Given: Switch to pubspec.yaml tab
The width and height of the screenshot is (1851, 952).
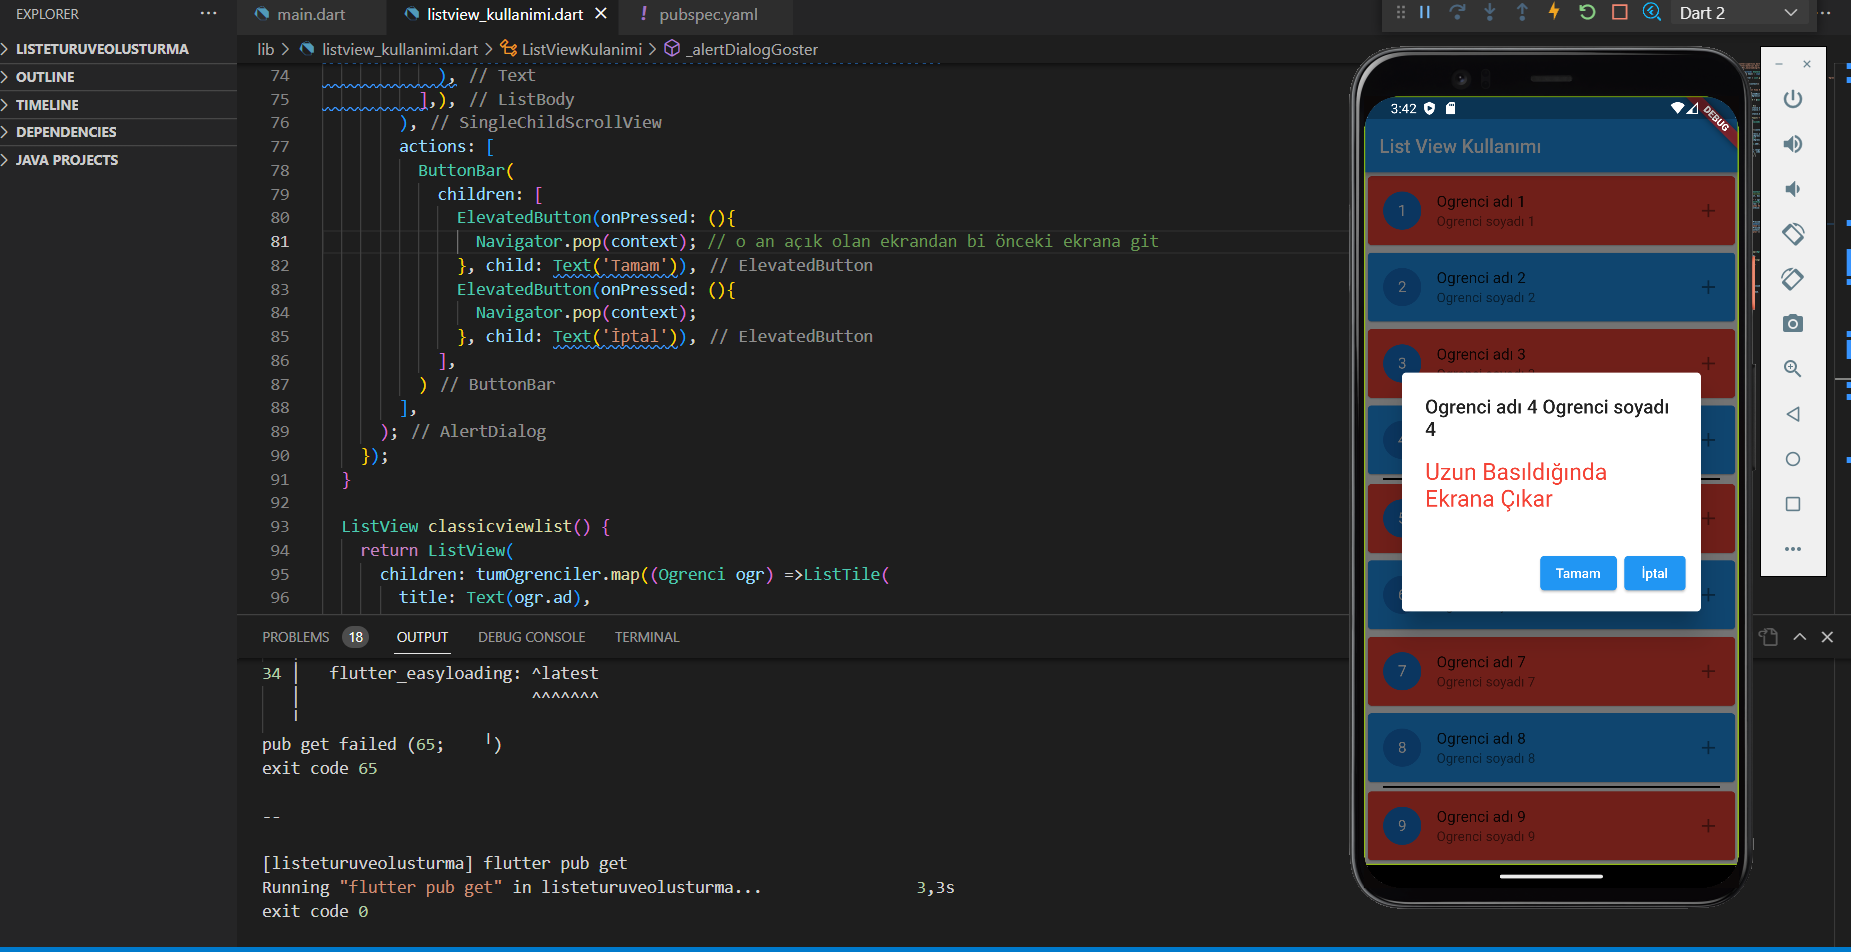Looking at the screenshot, I should [709, 14].
